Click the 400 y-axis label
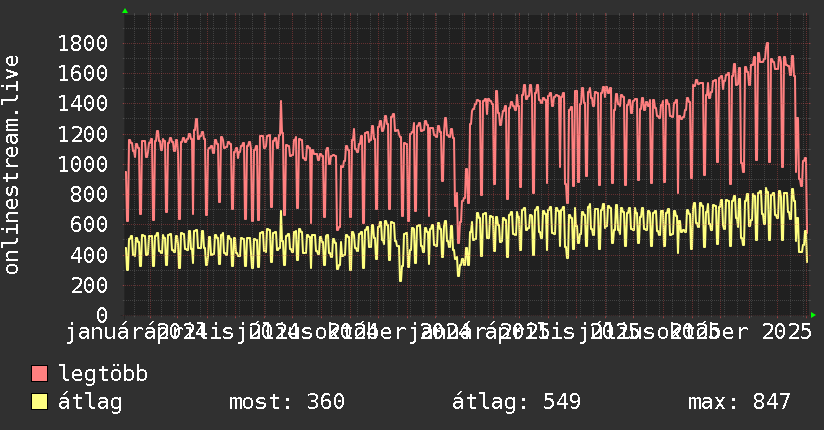Image resolution: width=824 pixels, height=430 pixels. [x=89, y=255]
